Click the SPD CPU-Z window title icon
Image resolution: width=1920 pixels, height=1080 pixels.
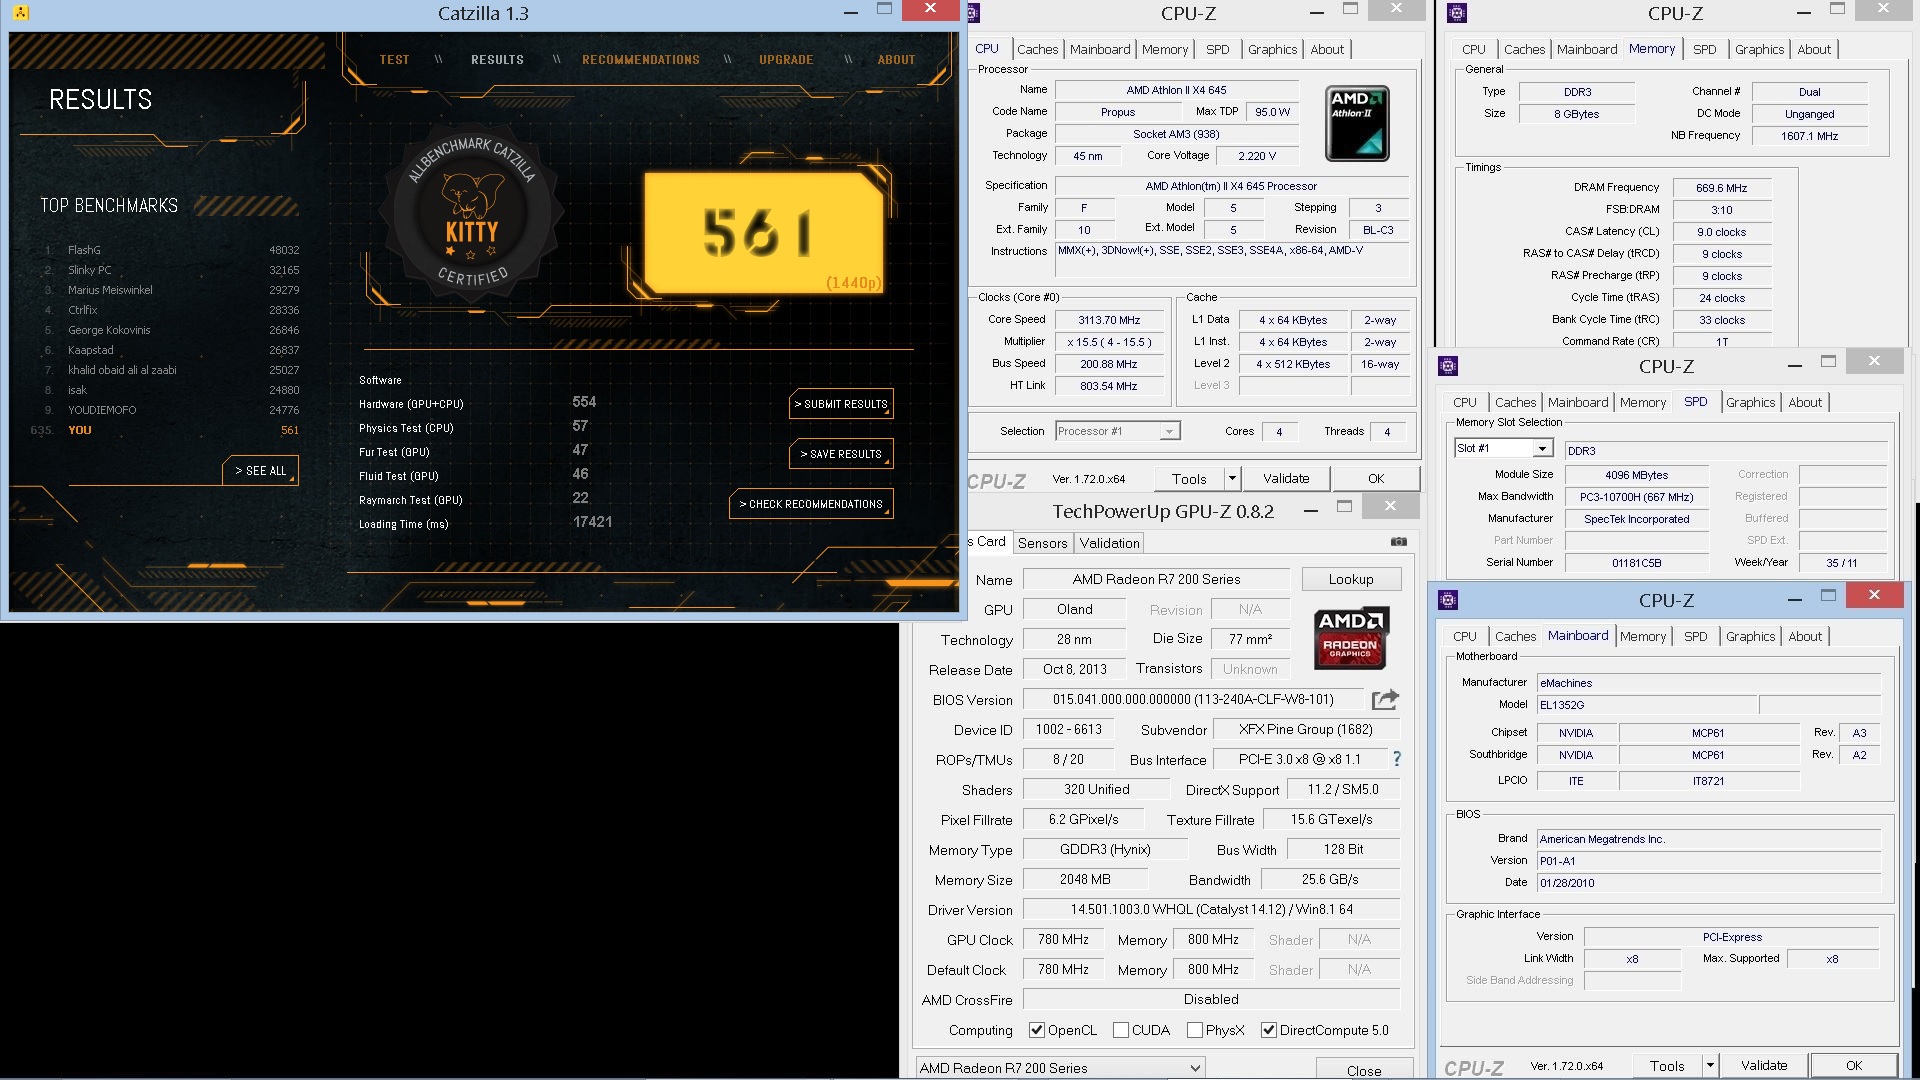pyautogui.click(x=1448, y=366)
